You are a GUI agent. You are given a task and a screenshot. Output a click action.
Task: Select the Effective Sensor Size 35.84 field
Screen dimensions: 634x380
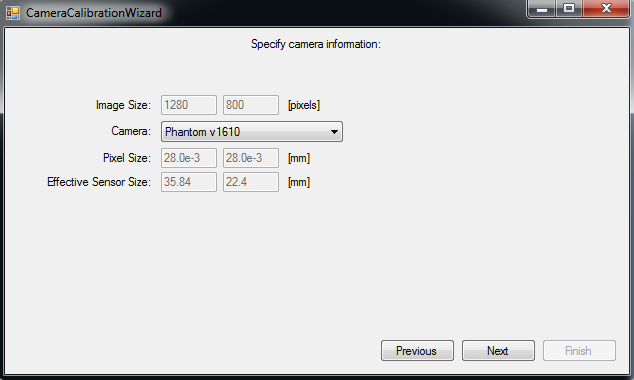click(189, 182)
